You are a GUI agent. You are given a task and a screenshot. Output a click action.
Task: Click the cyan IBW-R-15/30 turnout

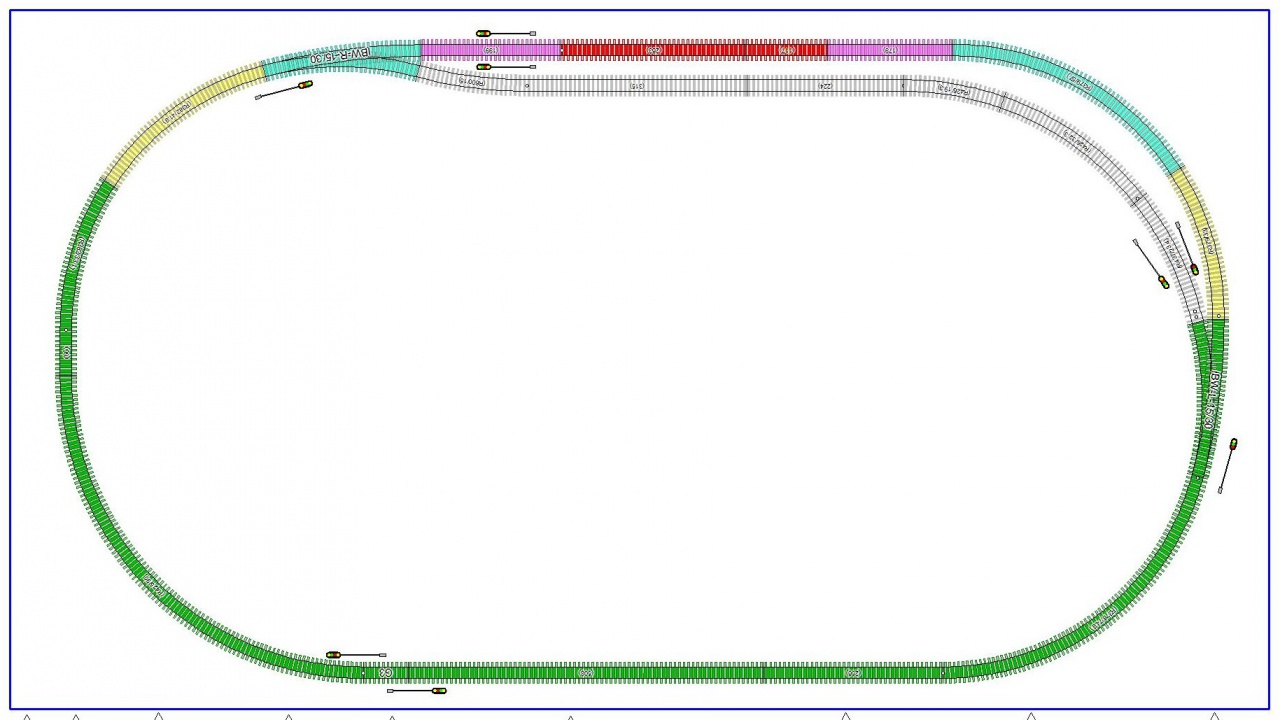[340, 59]
